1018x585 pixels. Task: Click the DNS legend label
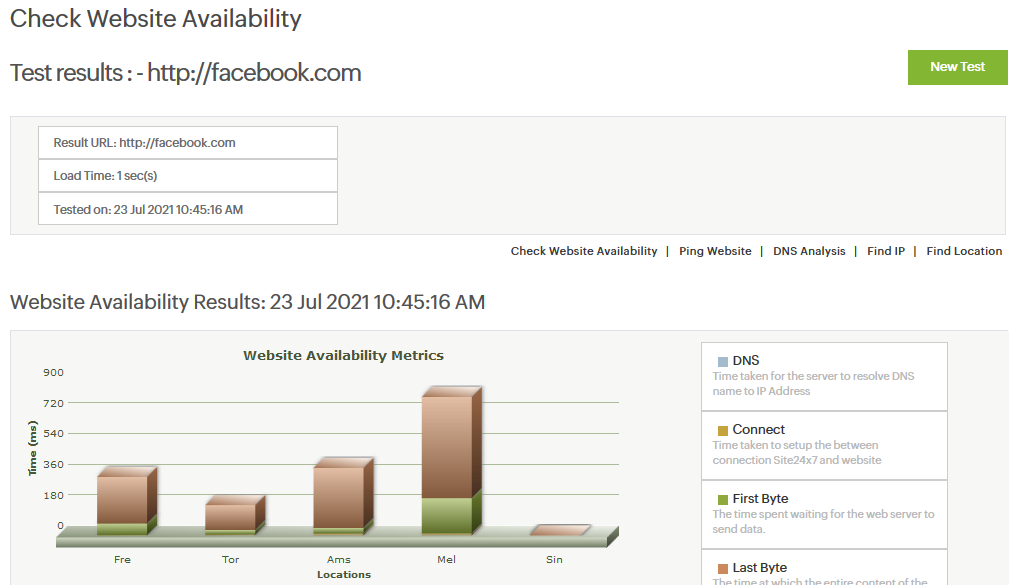click(746, 360)
